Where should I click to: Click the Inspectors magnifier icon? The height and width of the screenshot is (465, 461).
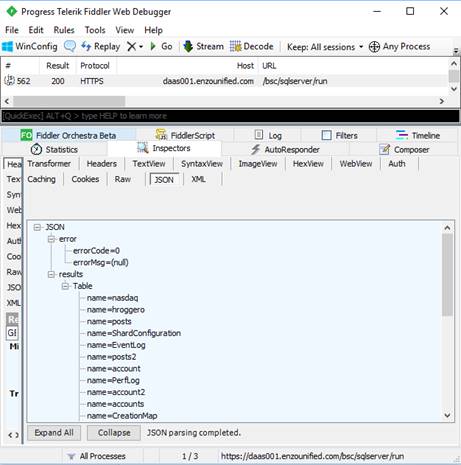143,148
